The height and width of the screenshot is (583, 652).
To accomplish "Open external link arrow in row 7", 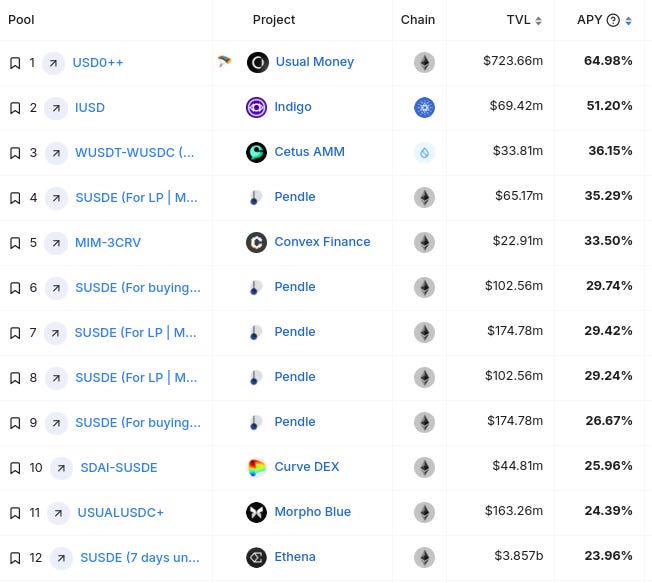I will tap(56, 333).
